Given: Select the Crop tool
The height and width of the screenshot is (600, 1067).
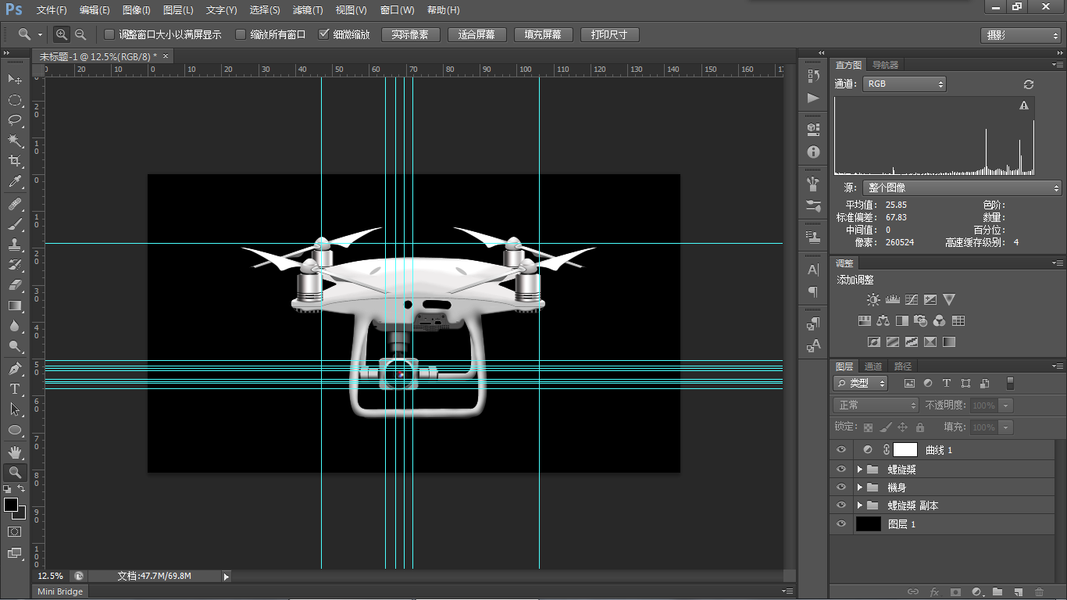Looking at the screenshot, I should [14, 161].
